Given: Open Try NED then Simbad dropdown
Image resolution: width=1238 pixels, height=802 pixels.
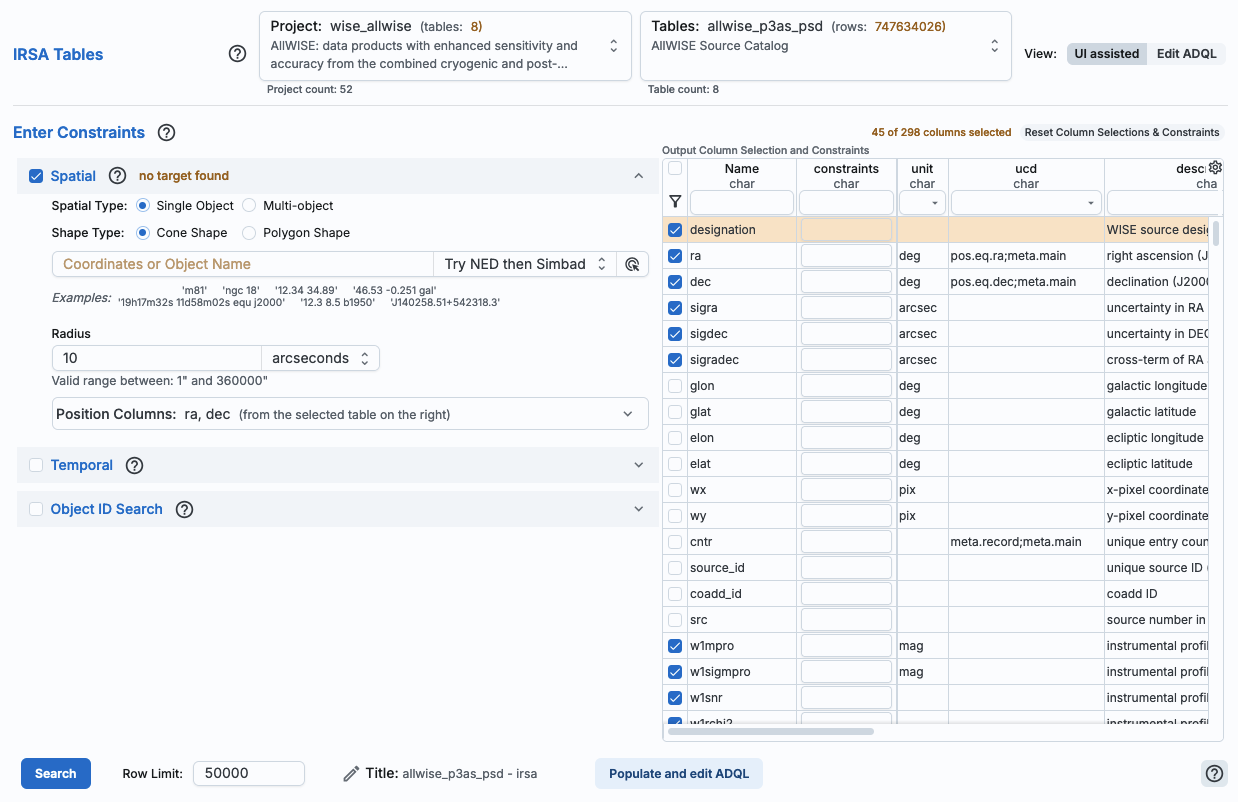Looking at the screenshot, I should coord(525,264).
